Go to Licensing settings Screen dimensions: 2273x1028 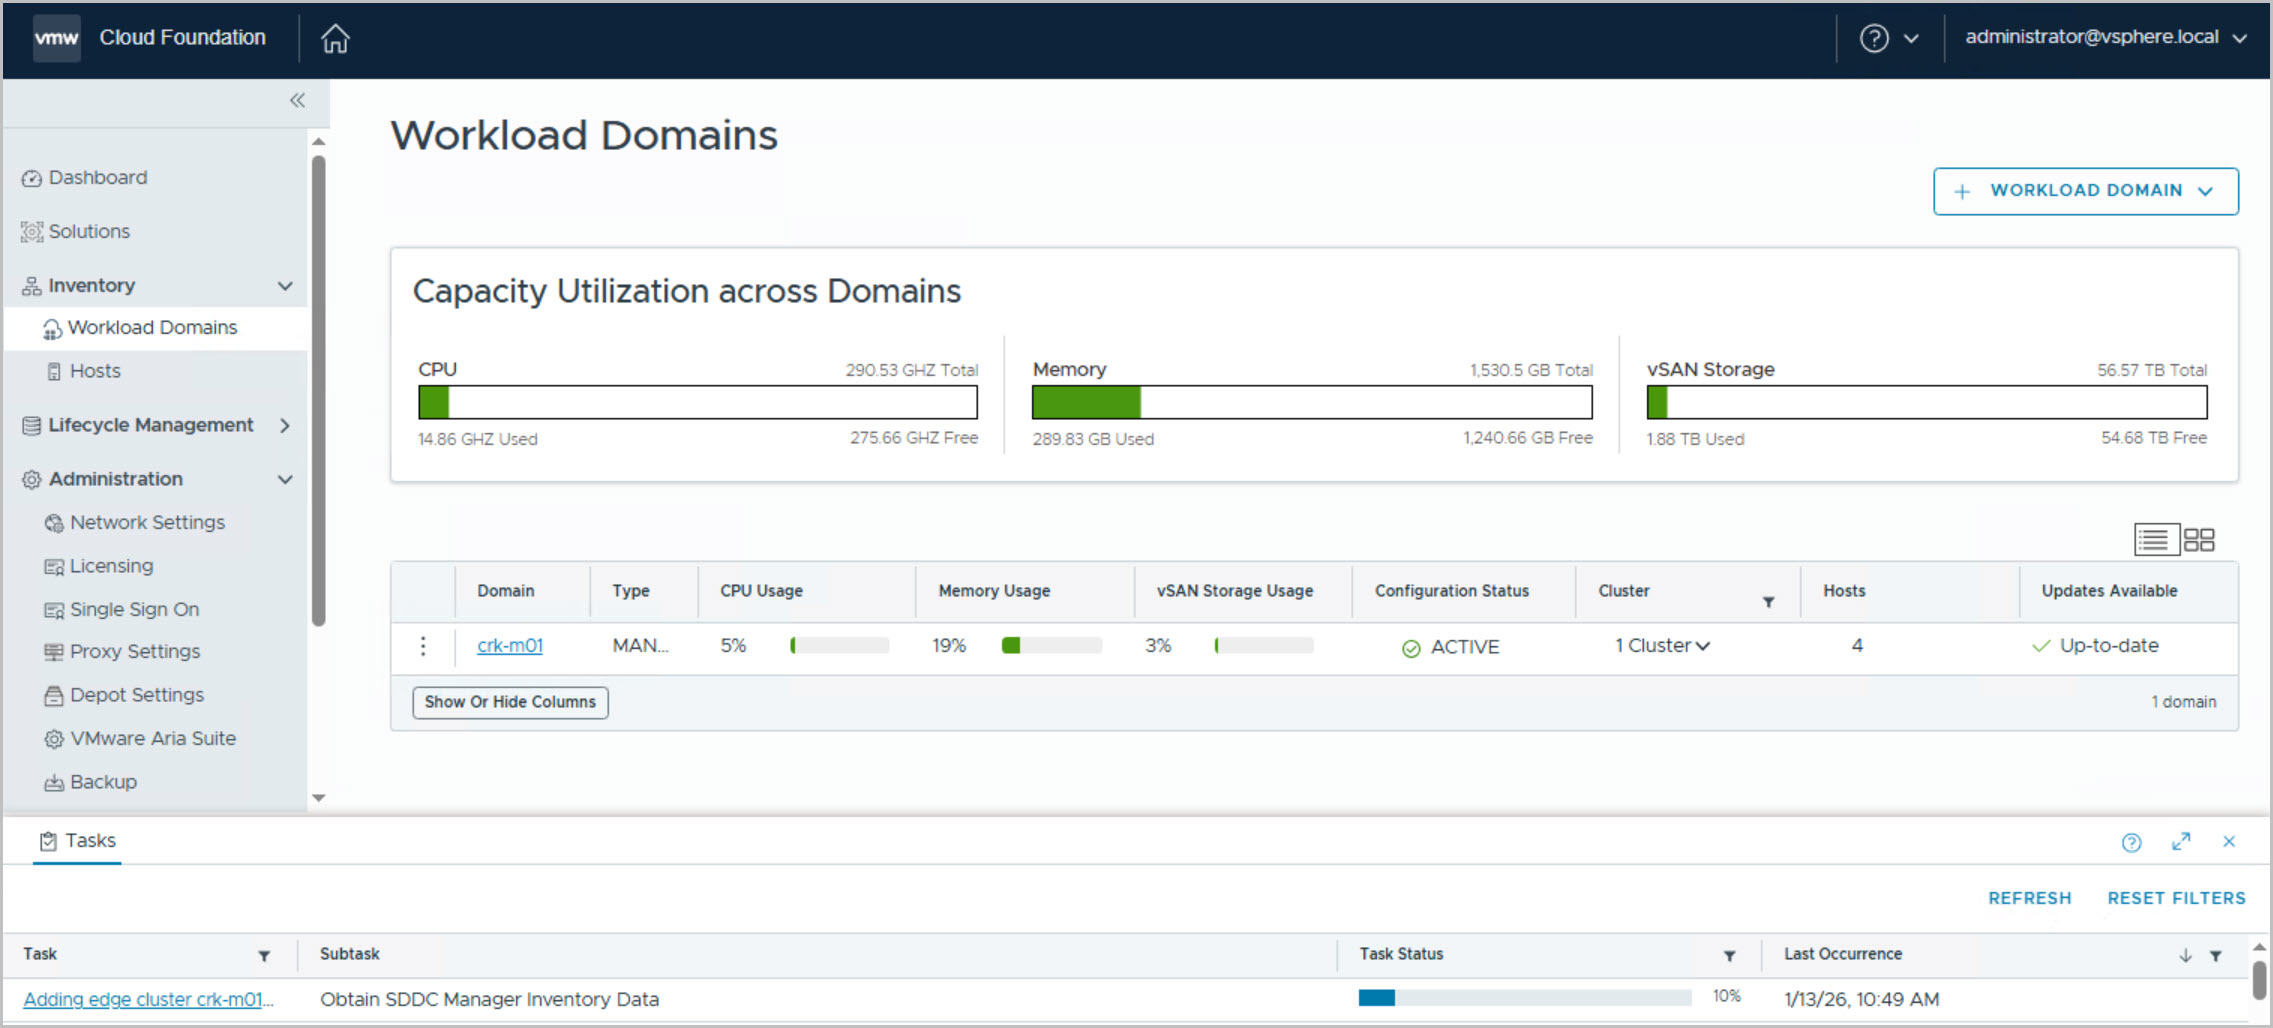(x=111, y=566)
